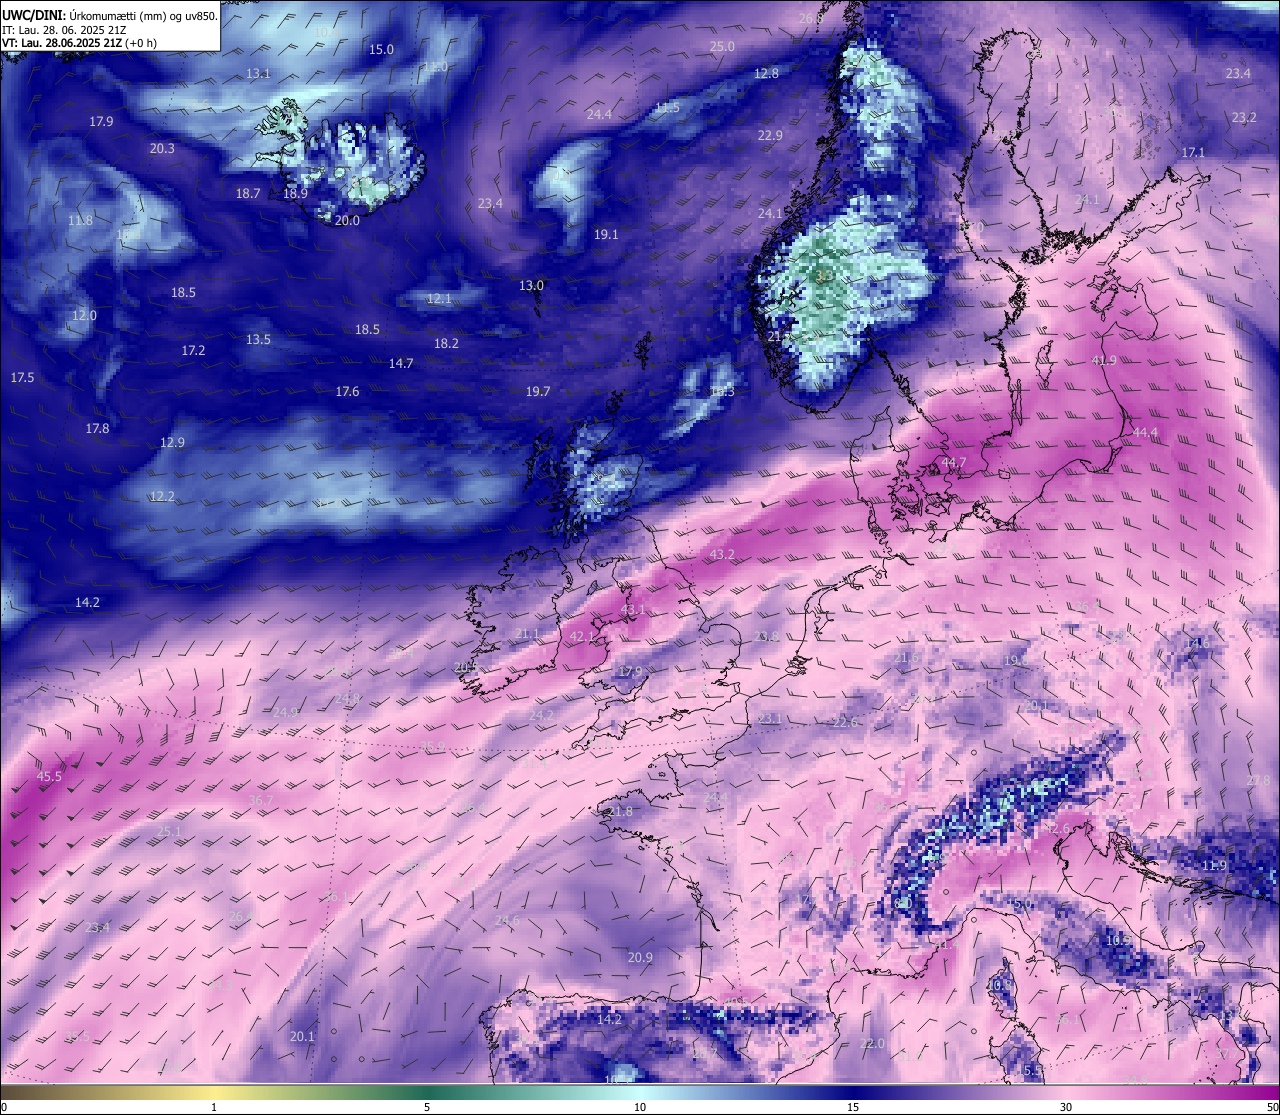The image size is (1280, 1115).
Task: Click the 20.1 value label
Action: (302, 1036)
